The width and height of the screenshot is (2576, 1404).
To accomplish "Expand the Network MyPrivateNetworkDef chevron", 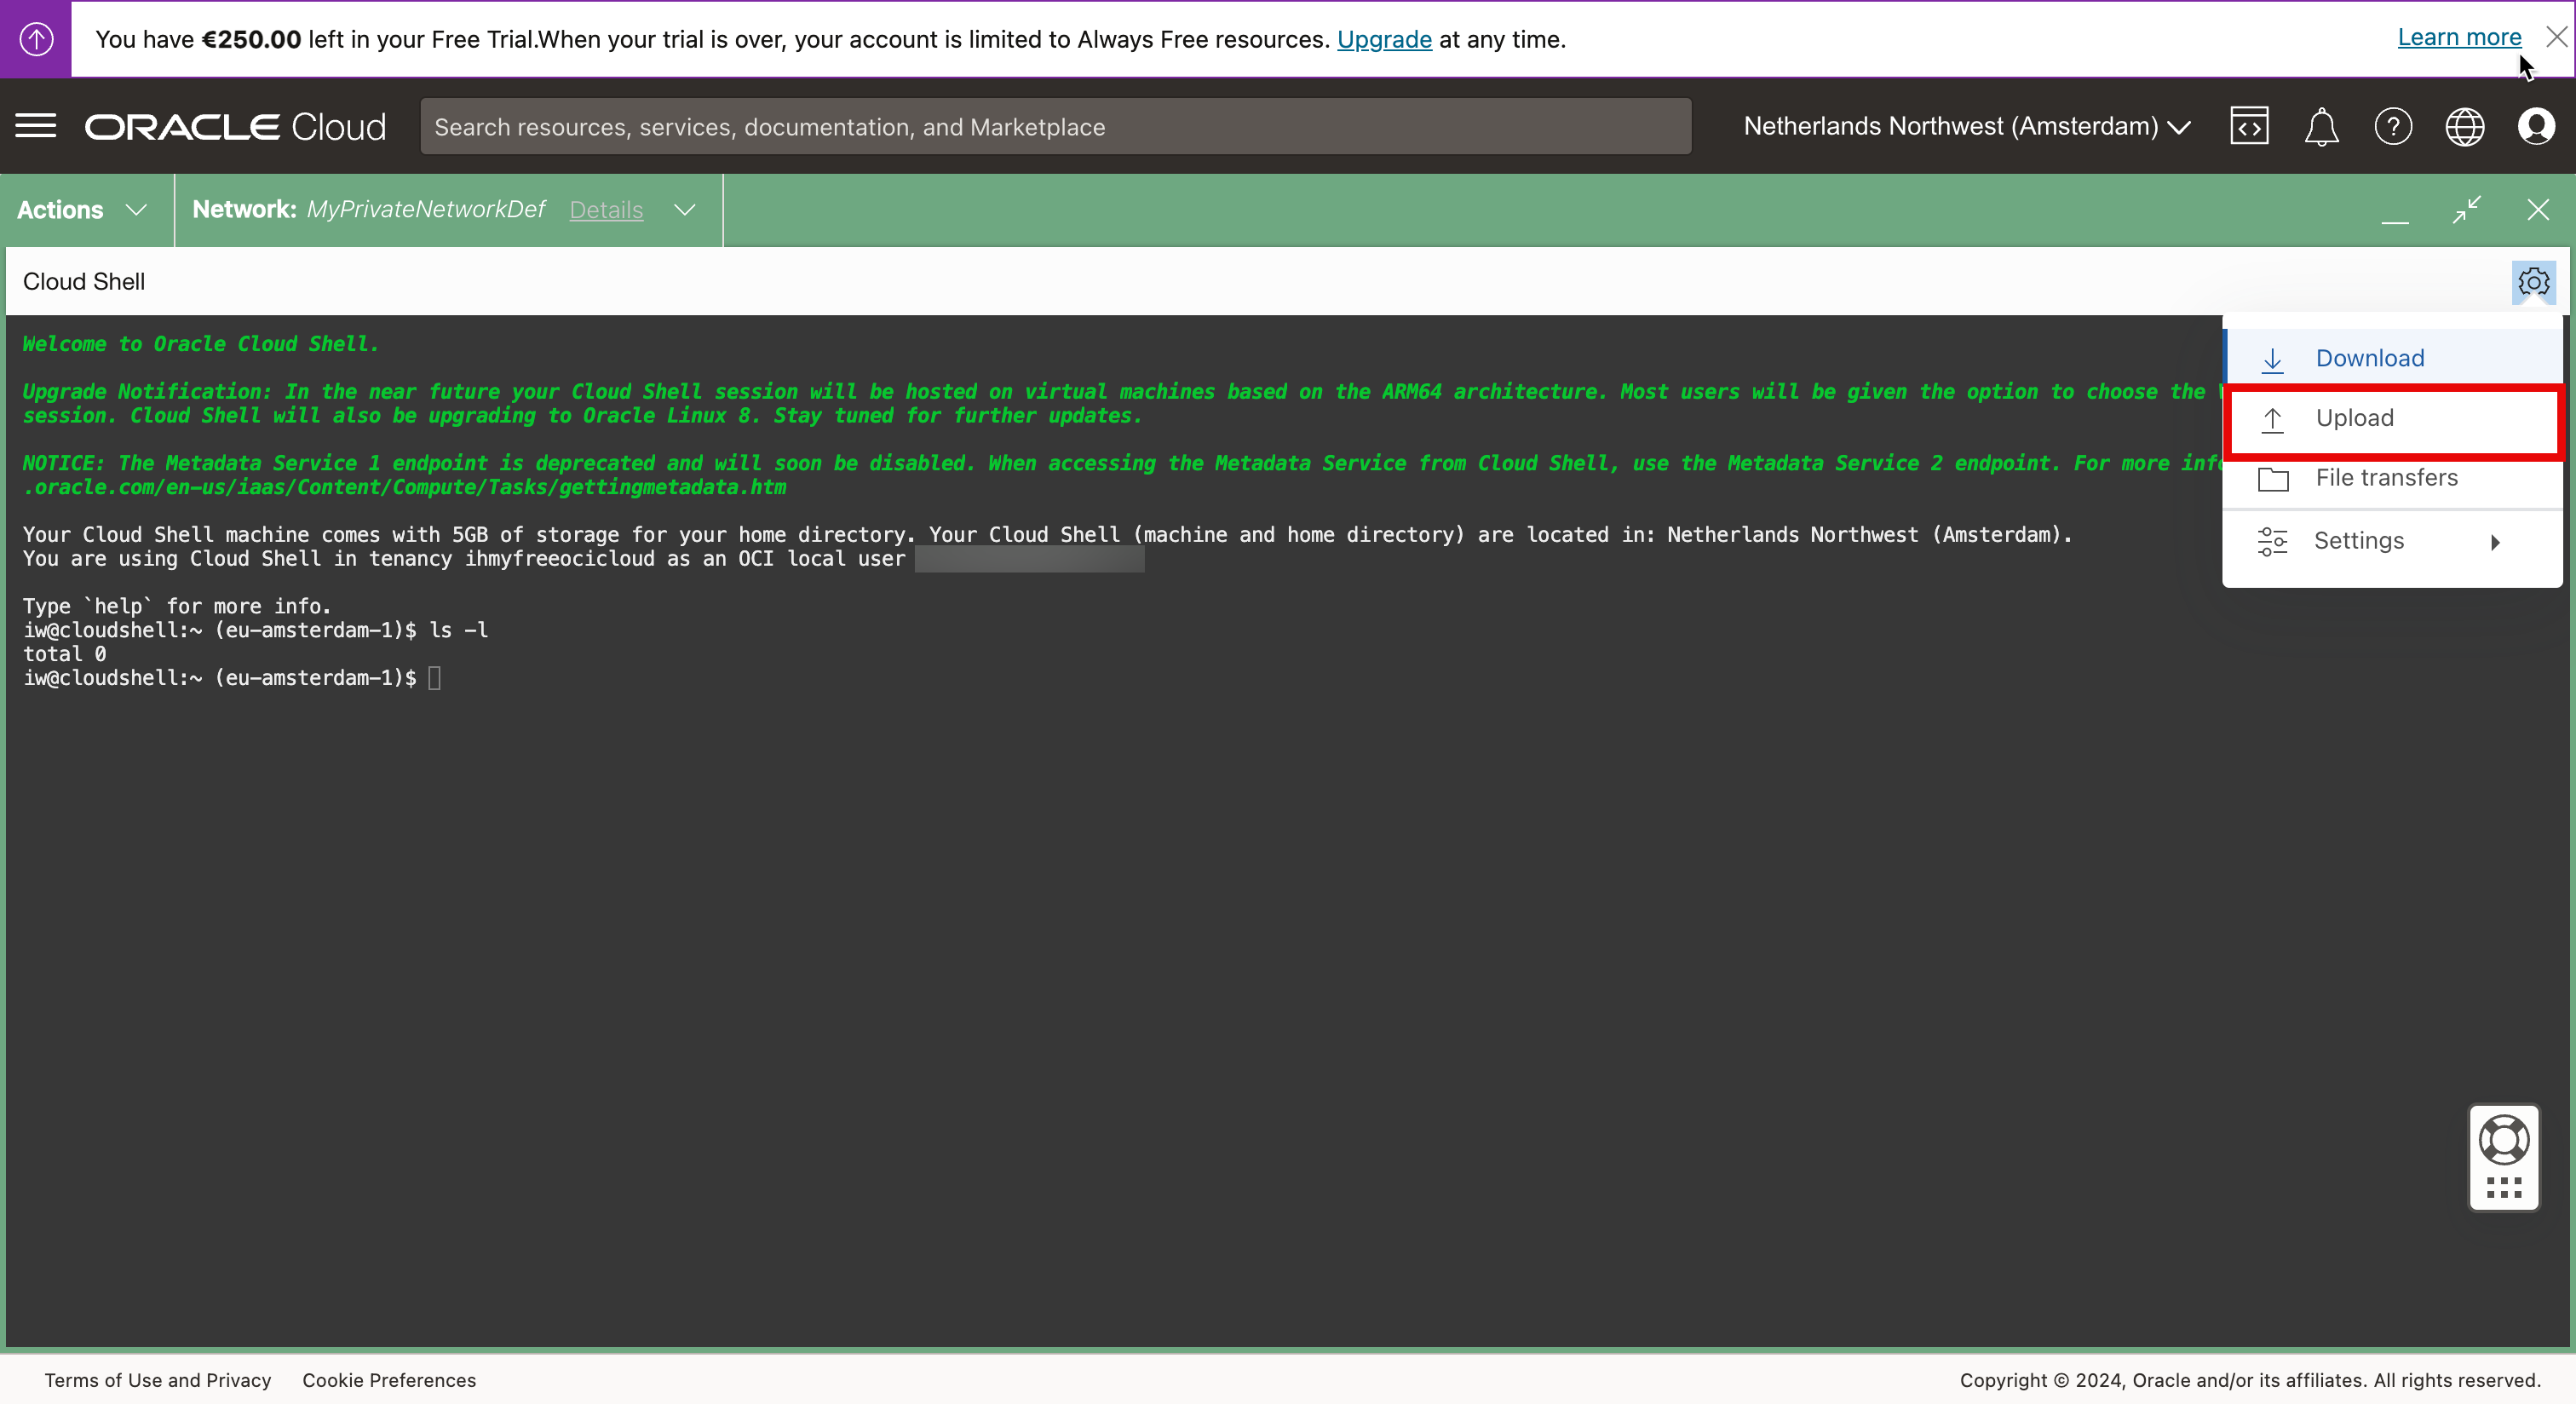I will point(685,210).
